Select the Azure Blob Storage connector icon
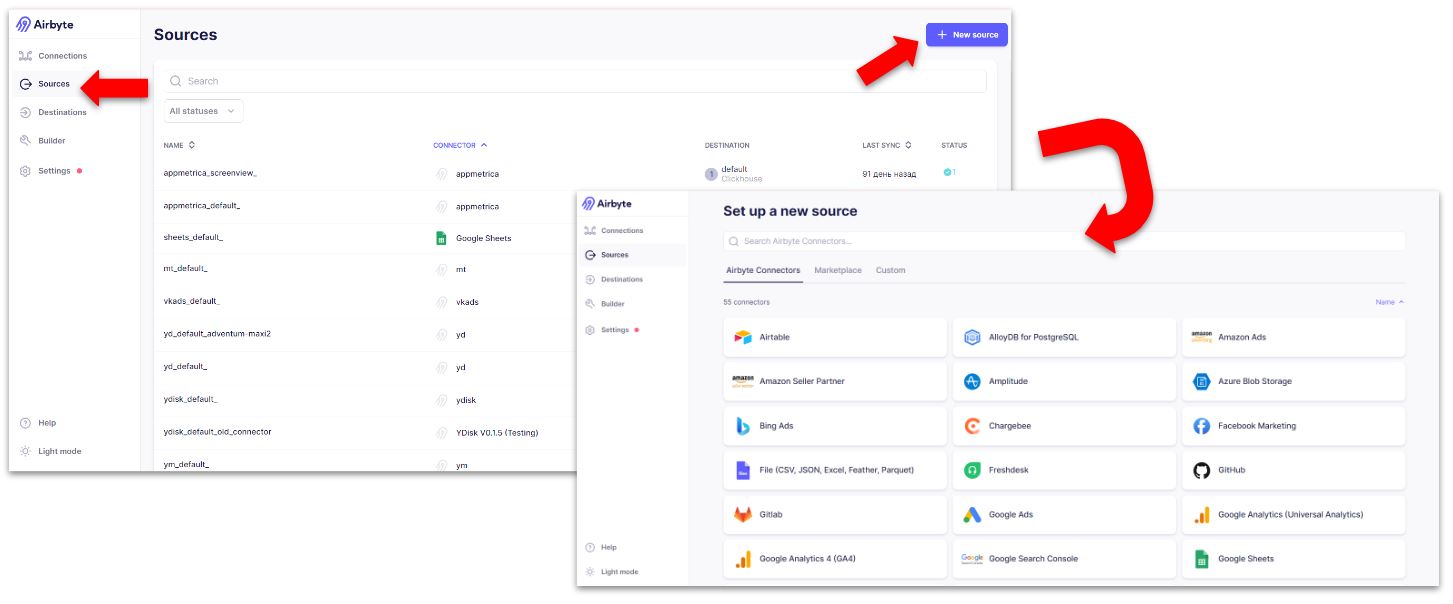The width and height of the screenshot is (1453, 604). [x=1202, y=381]
